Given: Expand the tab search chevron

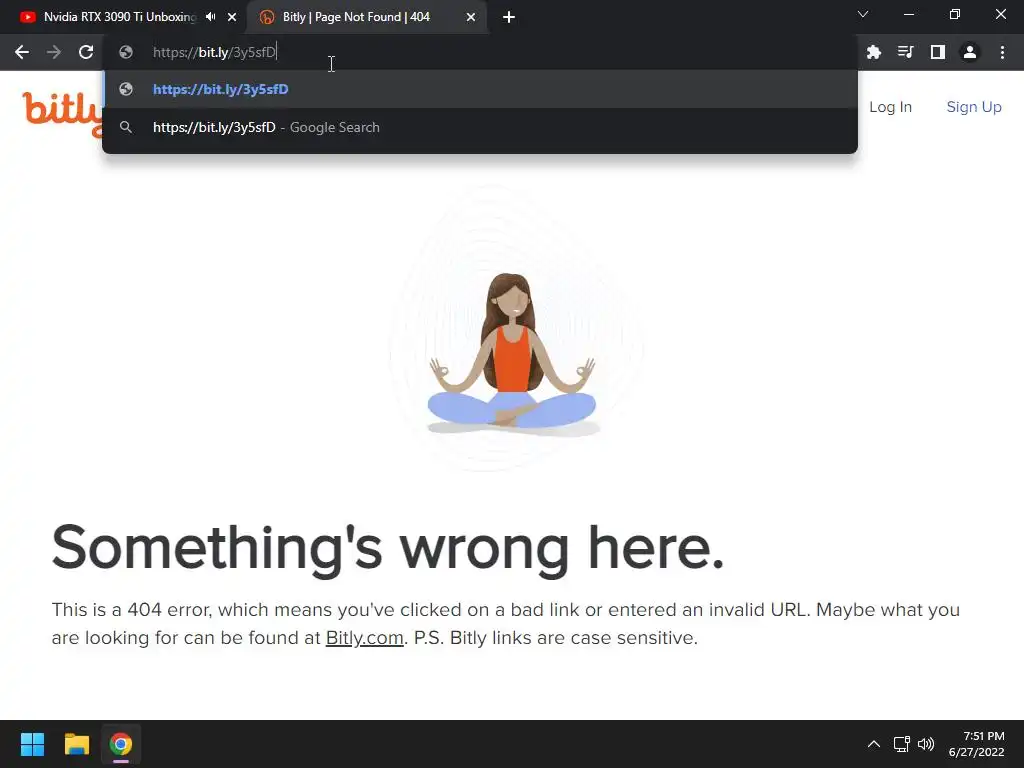Looking at the screenshot, I should [x=863, y=14].
